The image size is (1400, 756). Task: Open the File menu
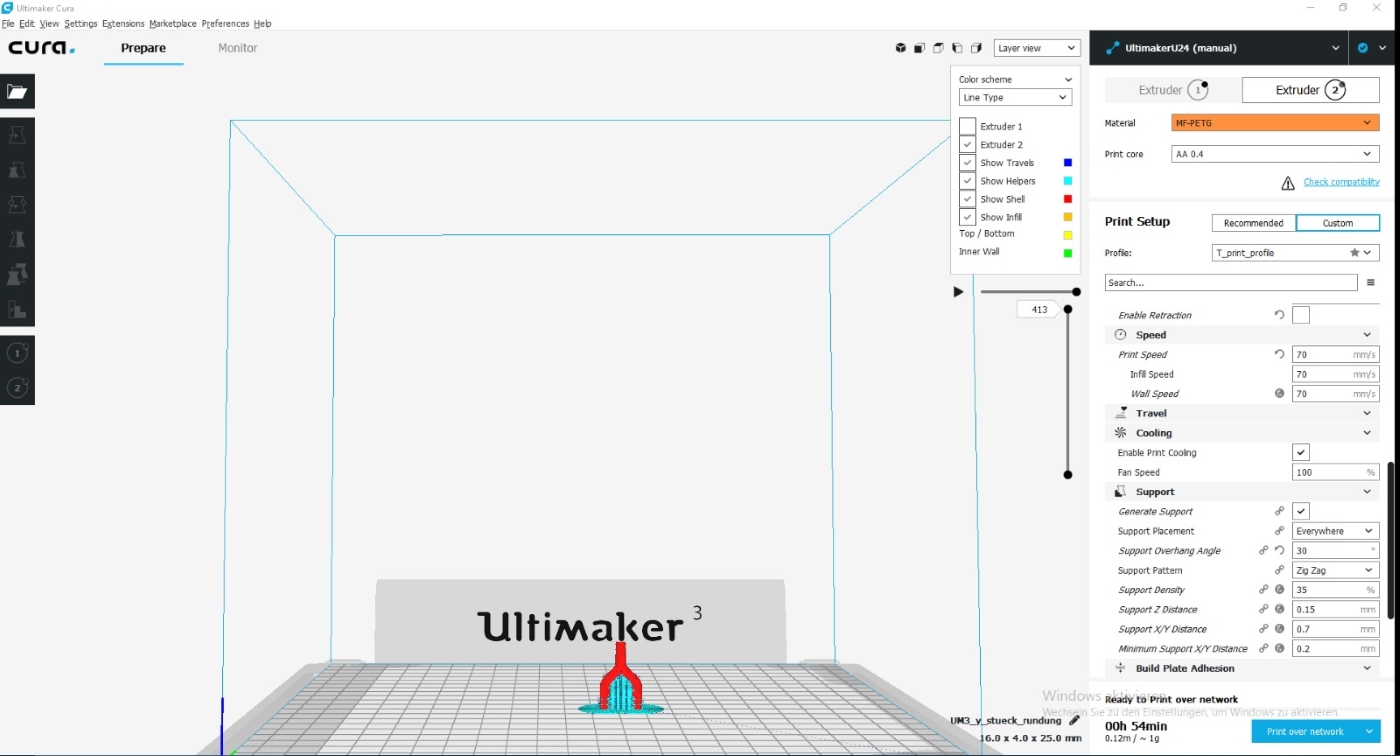pos(8,23)
